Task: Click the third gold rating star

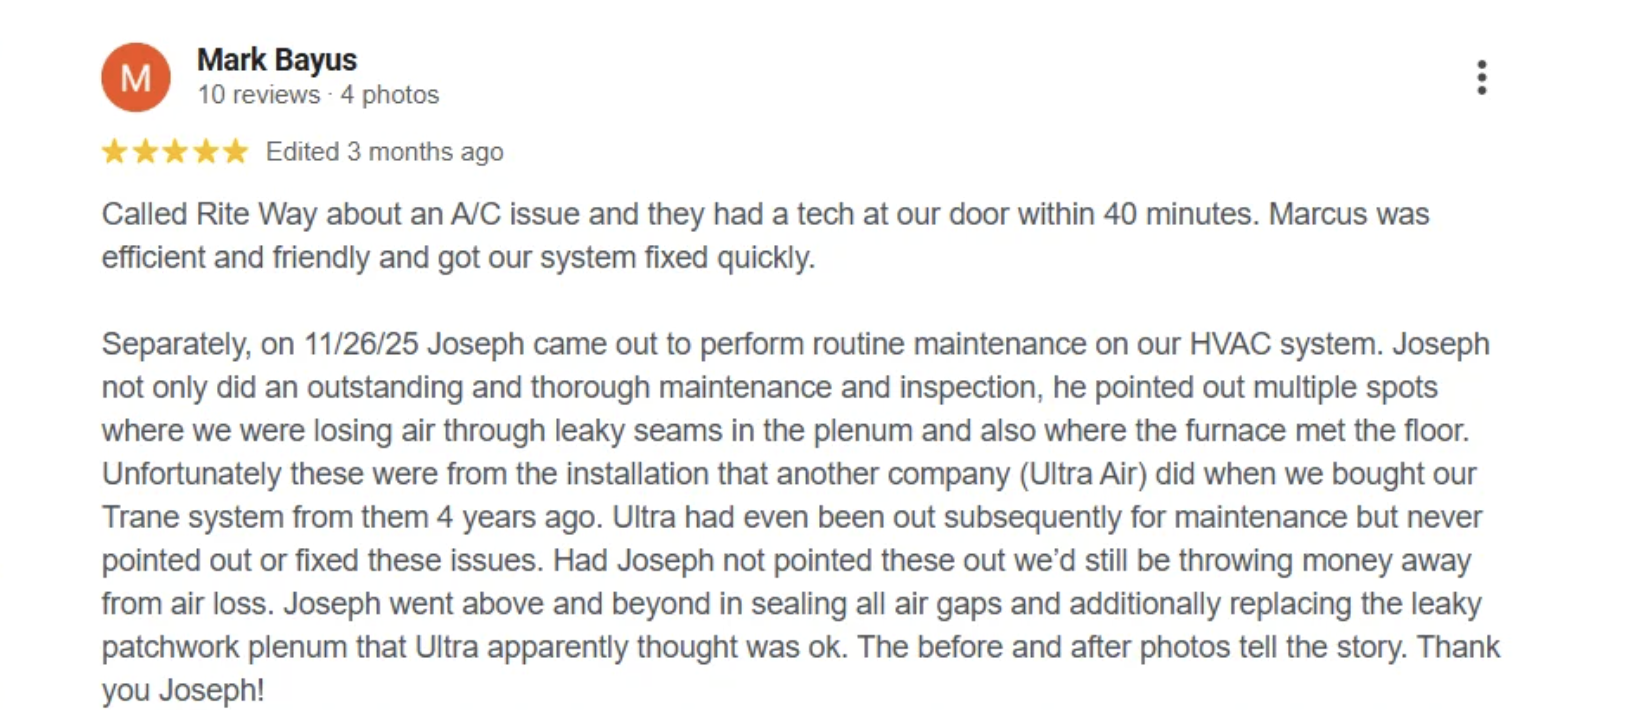Action: pos(175,152)
